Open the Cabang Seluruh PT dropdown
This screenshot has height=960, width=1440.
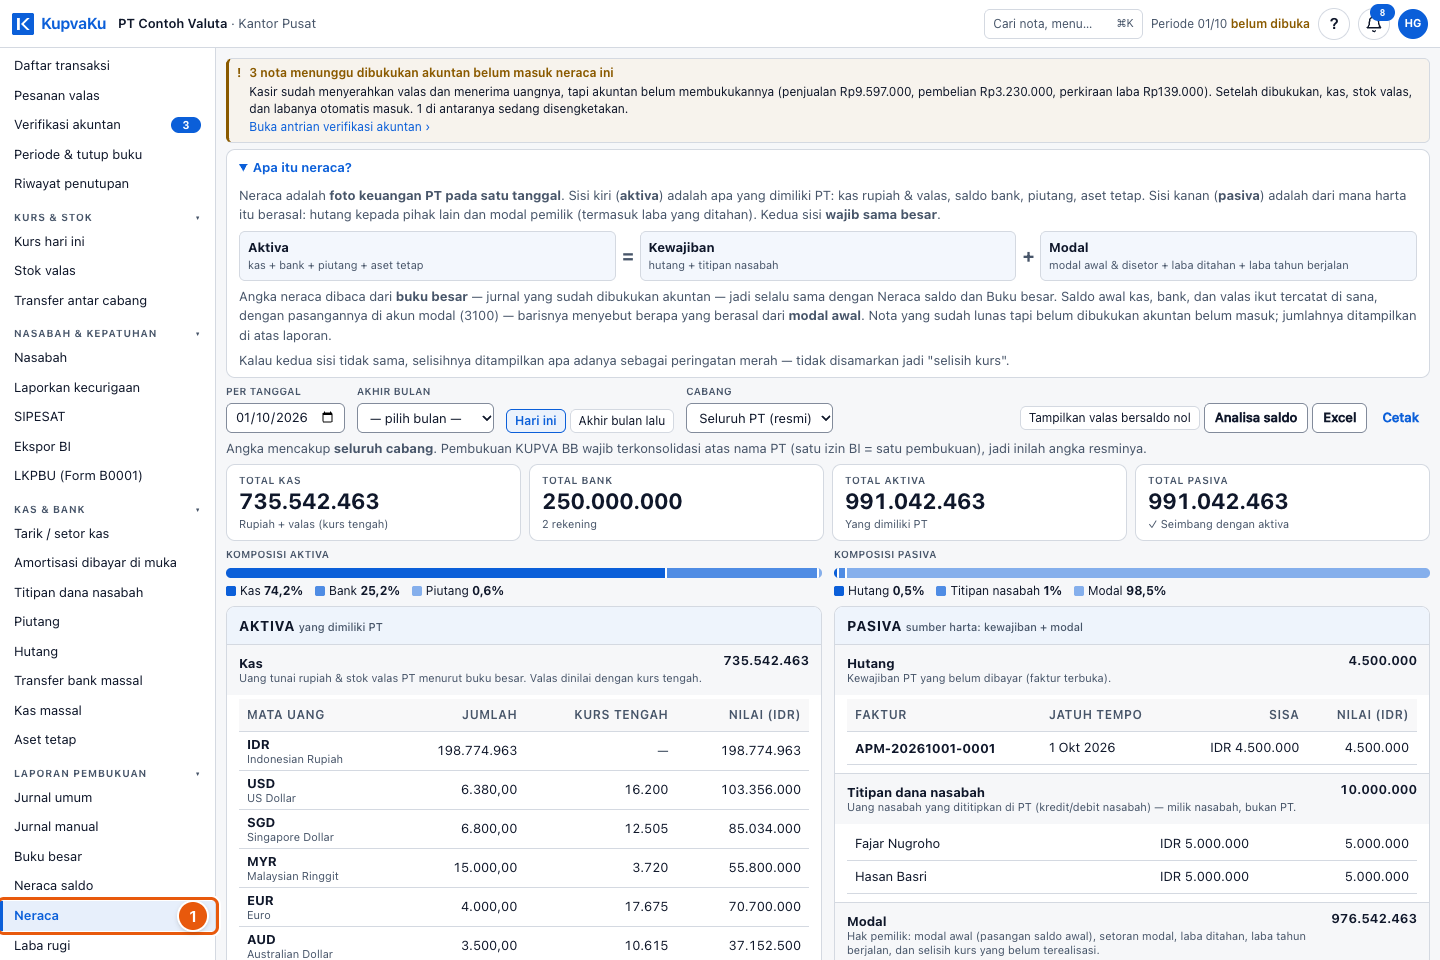click(759, 418)
